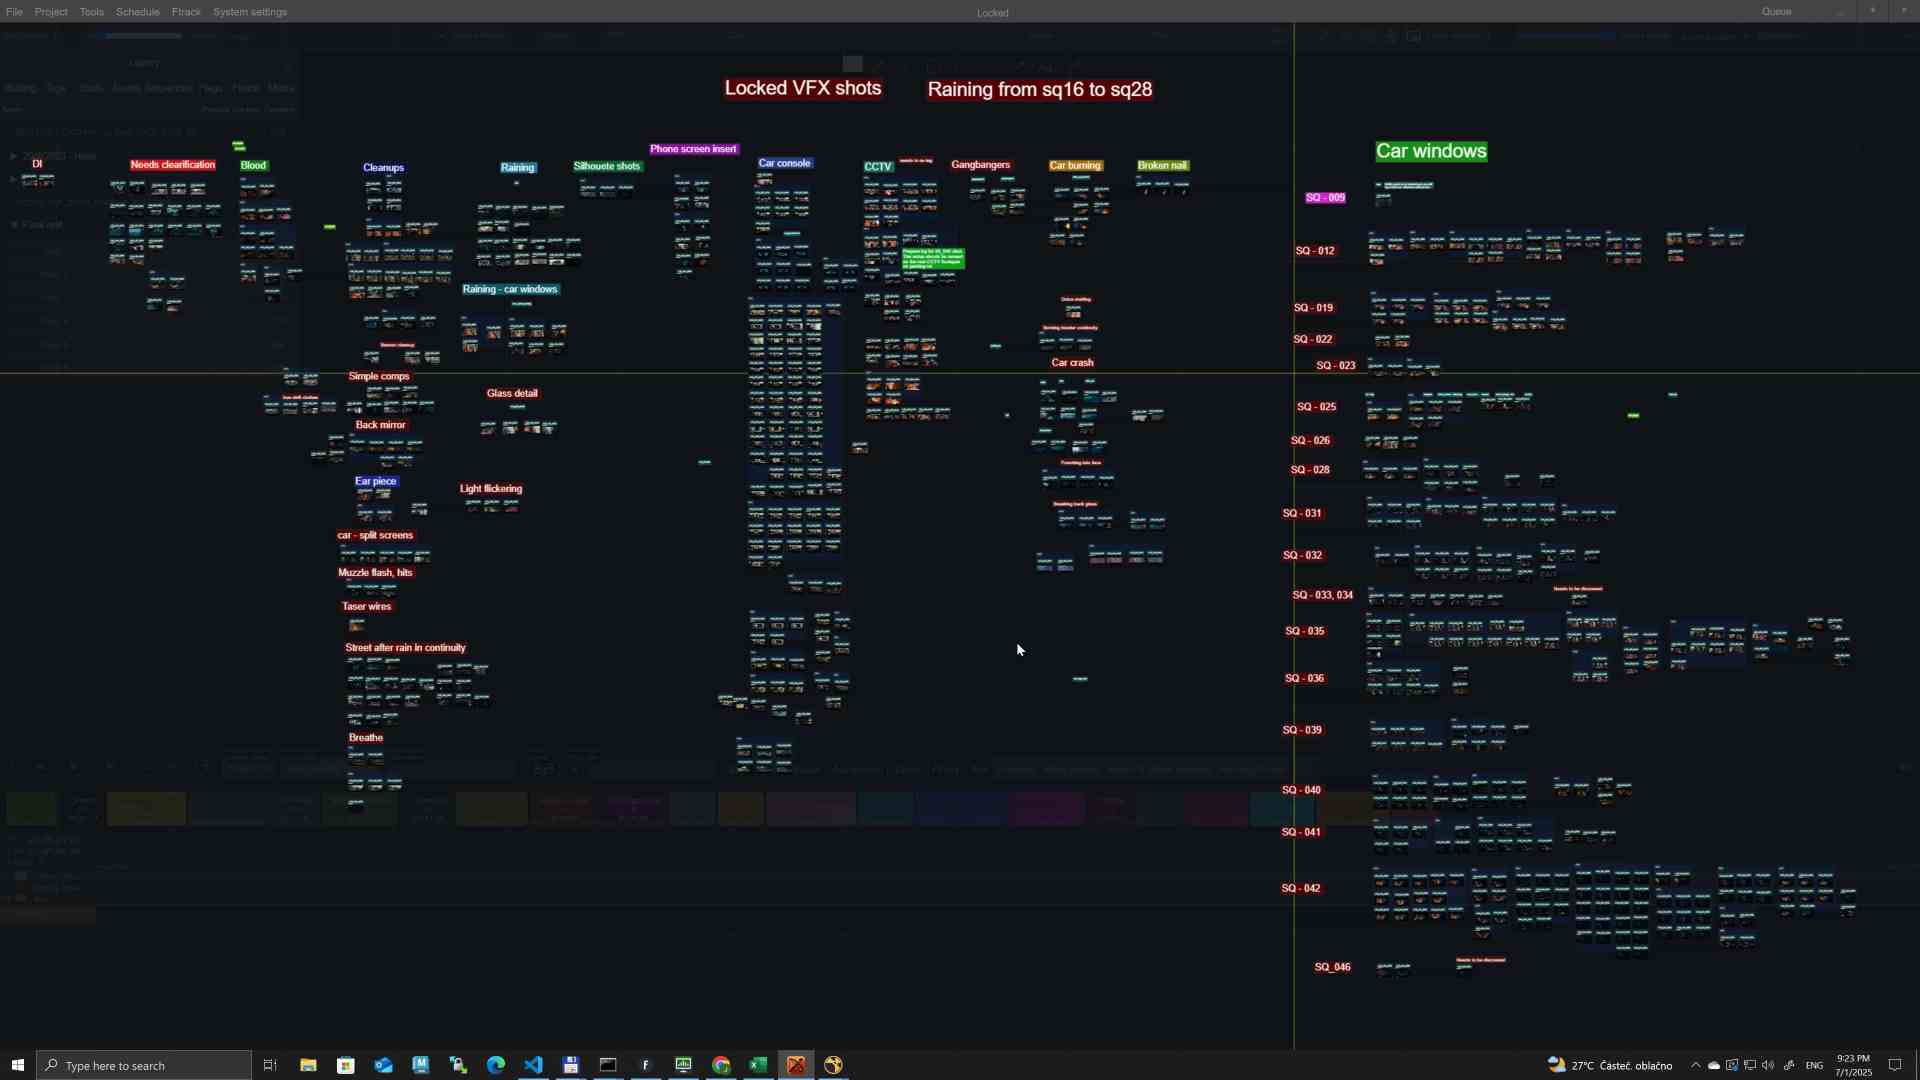Image resolution: width=1920 pixels, height=1080 pixels.
Task: Open the Ftrack menu
Action: (x=186, y=11)
